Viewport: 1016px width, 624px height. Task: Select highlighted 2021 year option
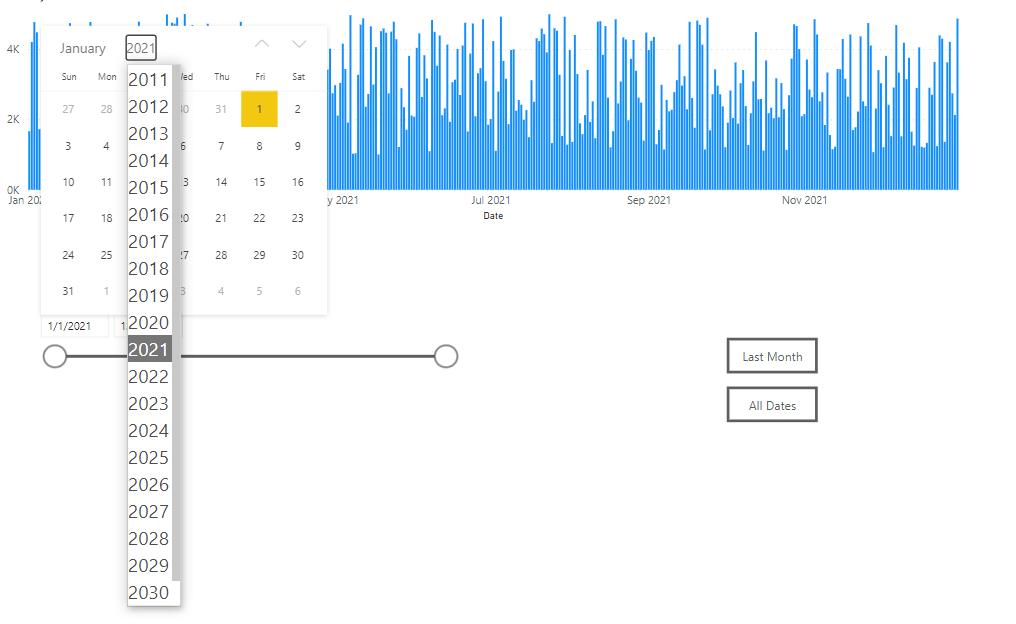click(x=149, y=350)
